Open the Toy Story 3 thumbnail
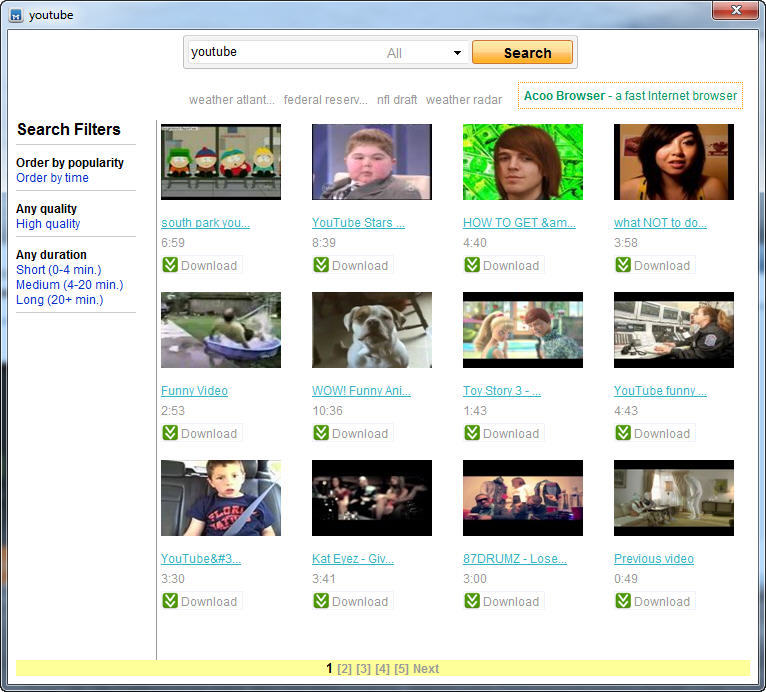Image resolution: width=766 pixels, height=692 pixels. coord(523,330)
